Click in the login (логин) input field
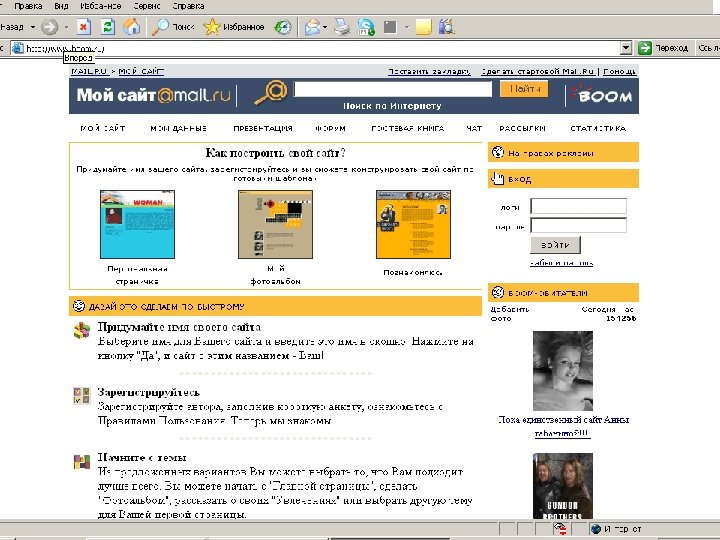 point(579,206)
